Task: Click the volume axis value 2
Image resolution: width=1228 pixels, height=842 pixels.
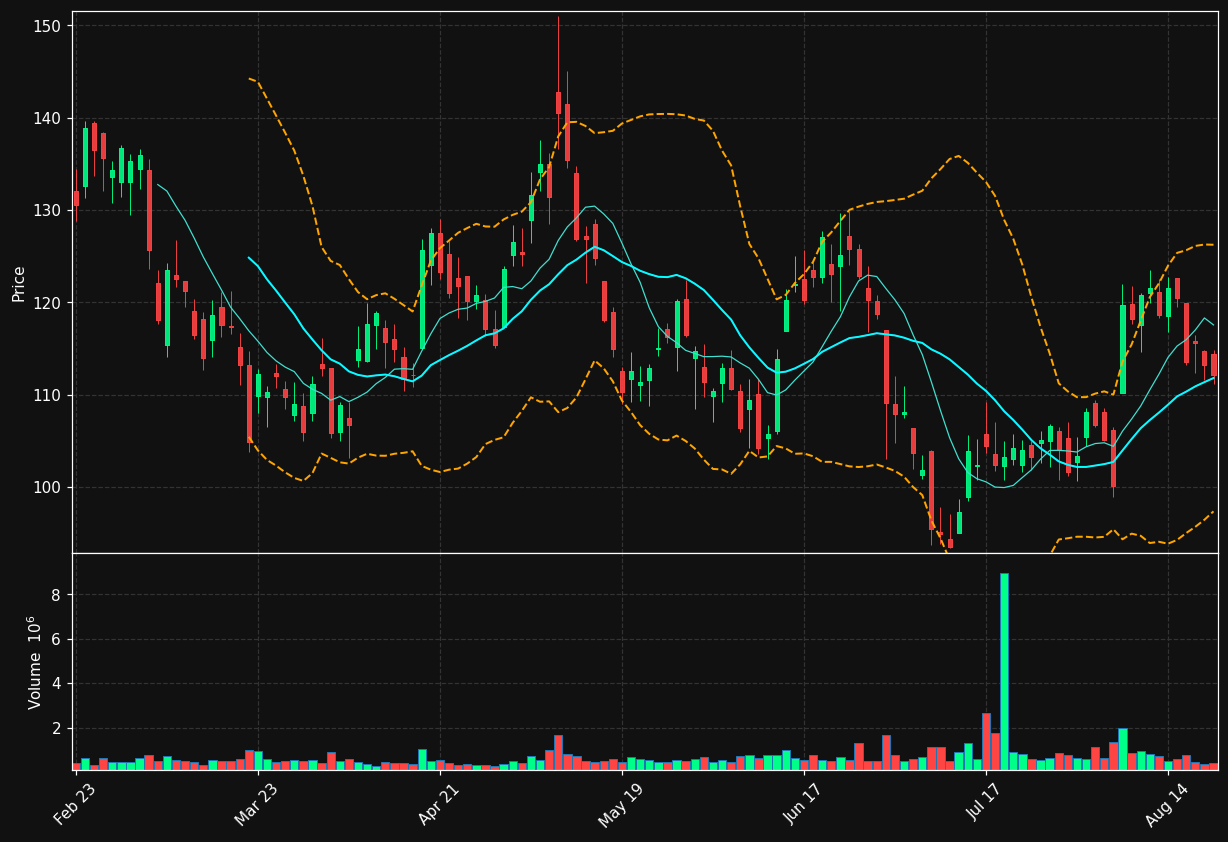Action: point(57,728)
